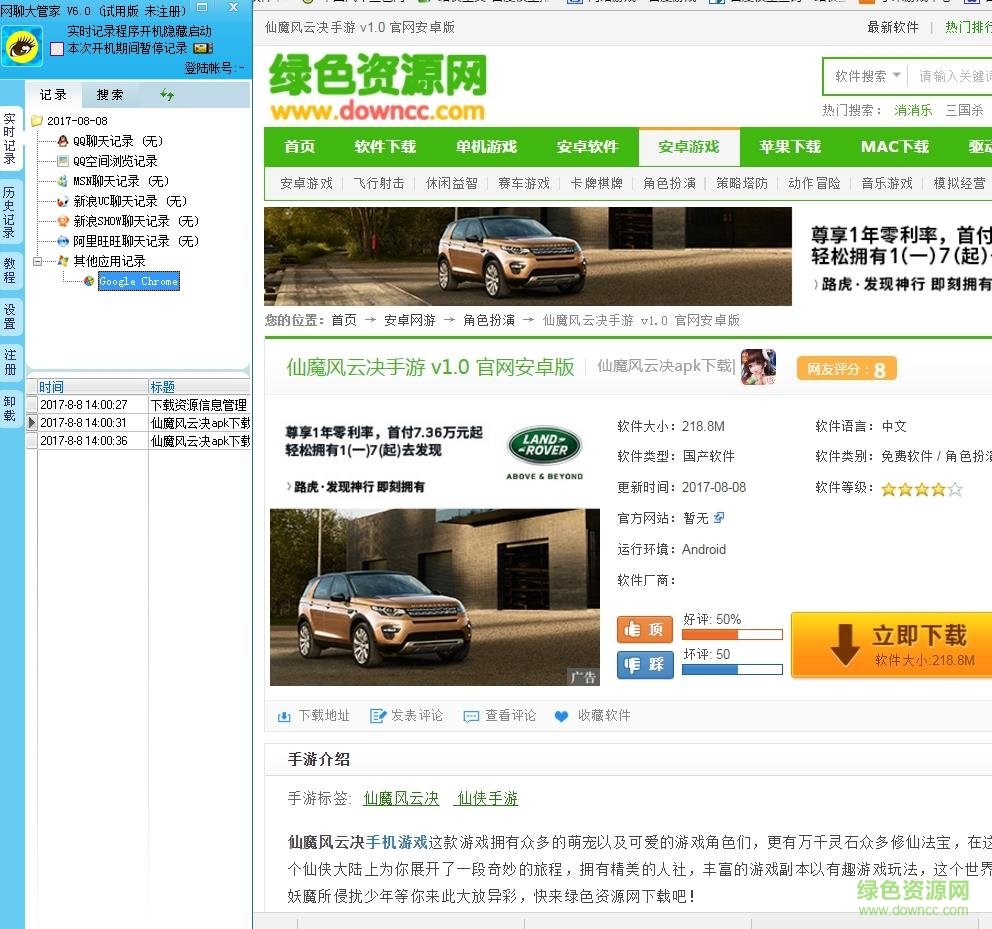Switch to the 搜索 tab
Viewport: 992px width, 929px height.
click(x=108, y=94)
